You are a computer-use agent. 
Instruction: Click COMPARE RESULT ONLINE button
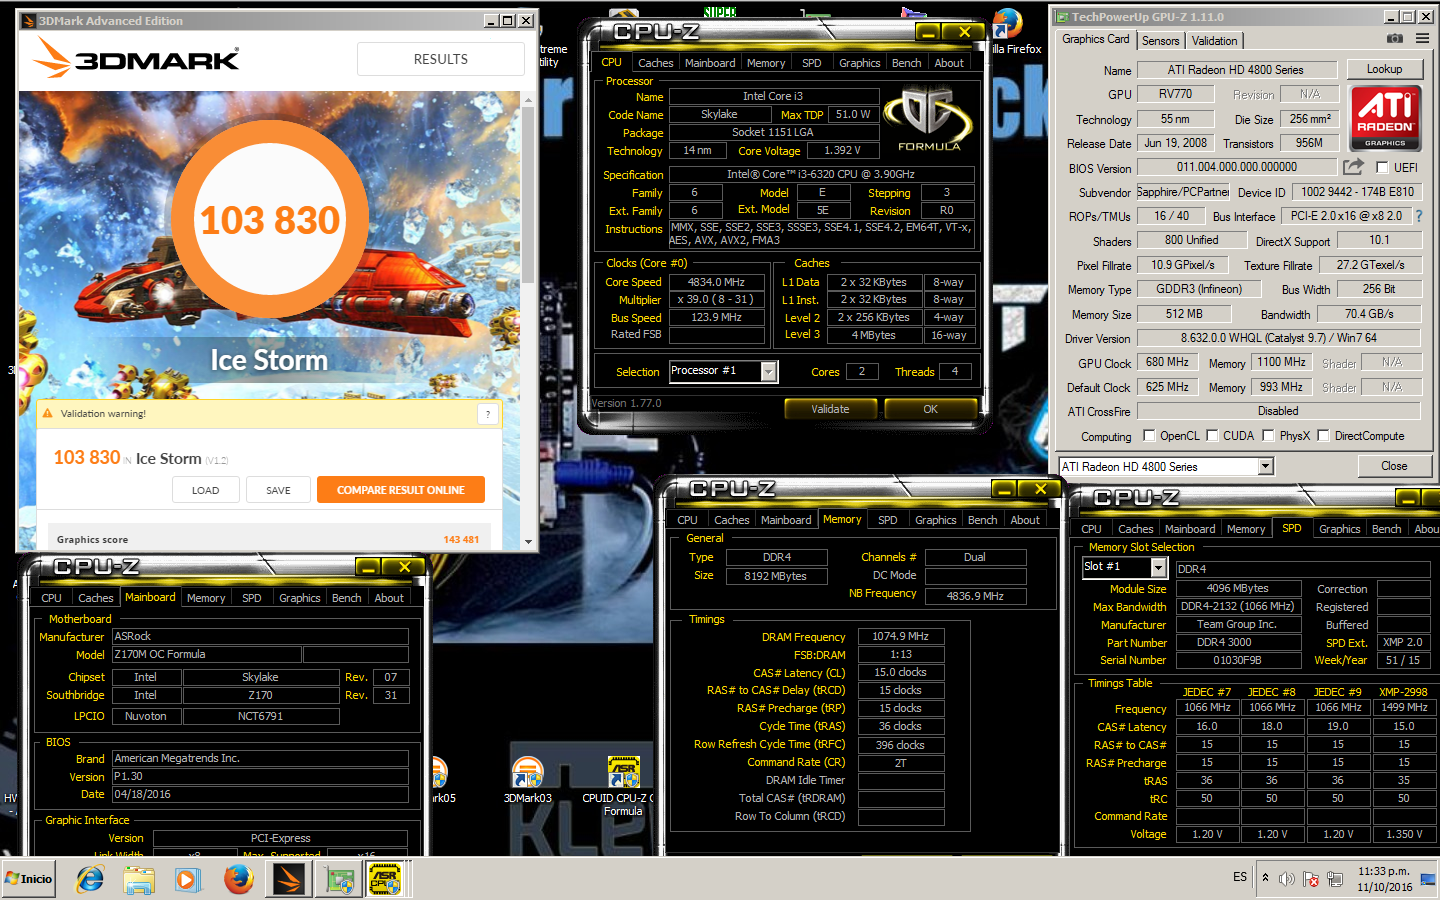coord(400,490)
